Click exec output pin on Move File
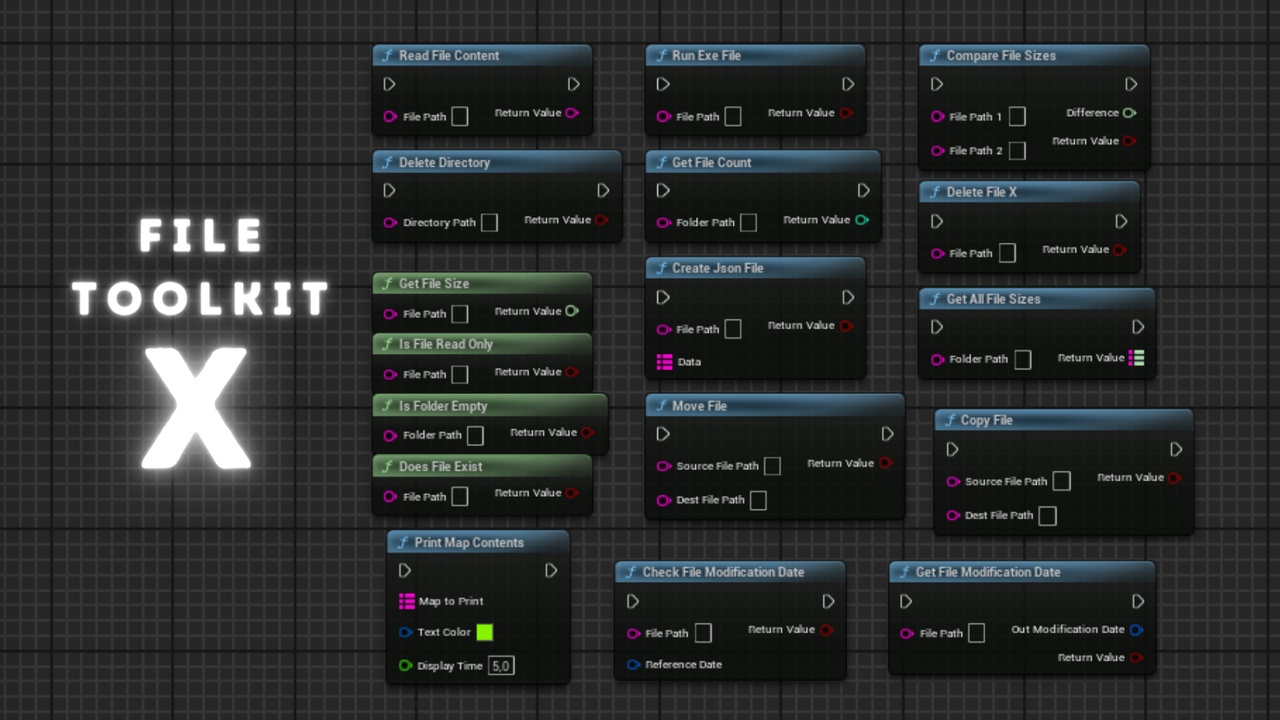Image resolution: width=1280 pixels, height=720 pixels. [887, 434]
